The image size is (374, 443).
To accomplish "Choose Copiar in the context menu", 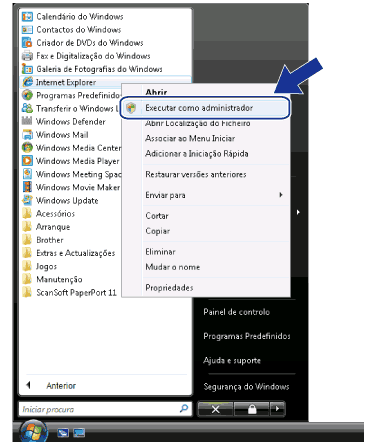I will pos(158,231).
